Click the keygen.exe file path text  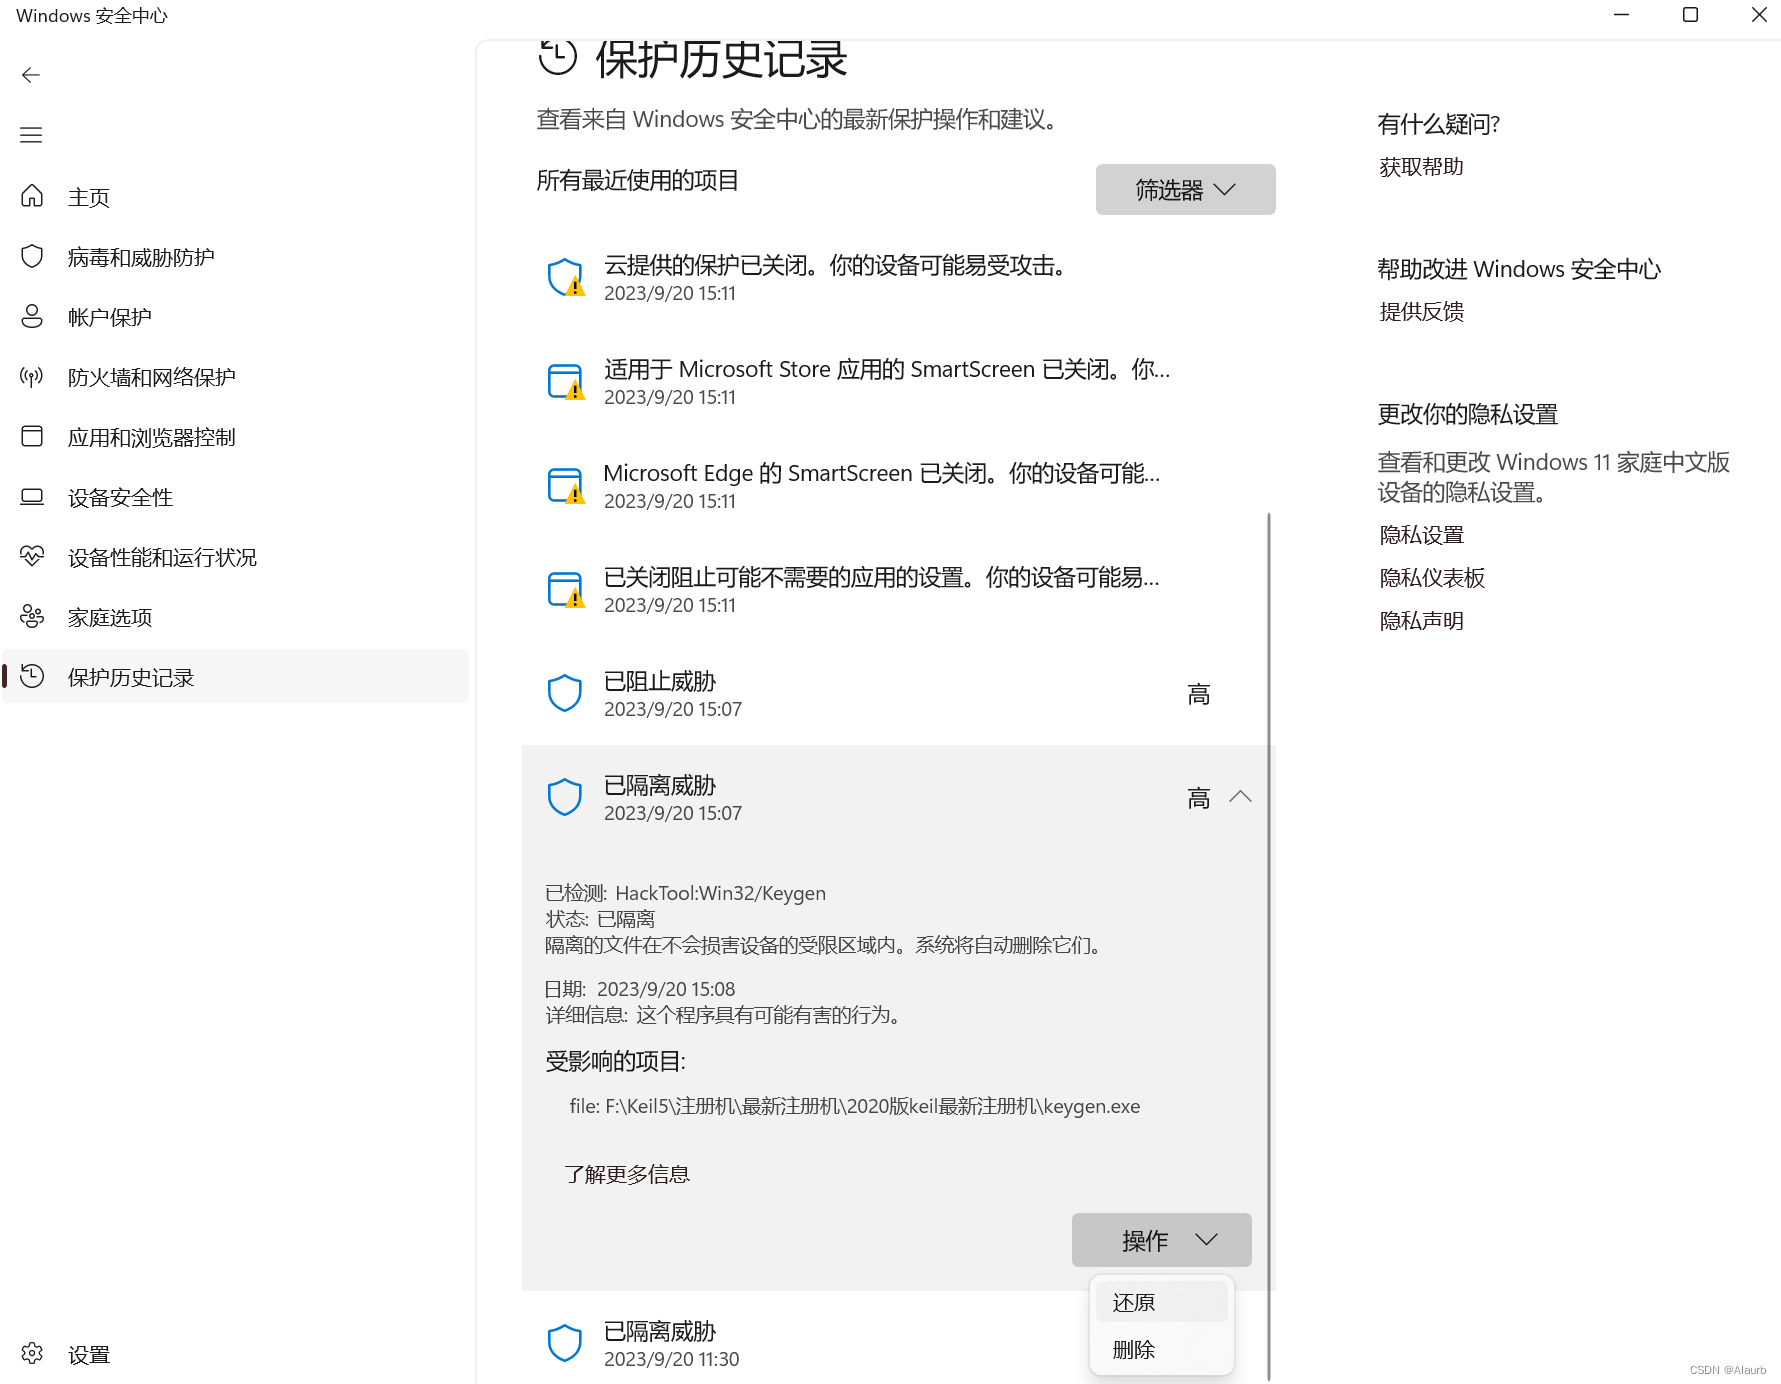pos(855,1106)
